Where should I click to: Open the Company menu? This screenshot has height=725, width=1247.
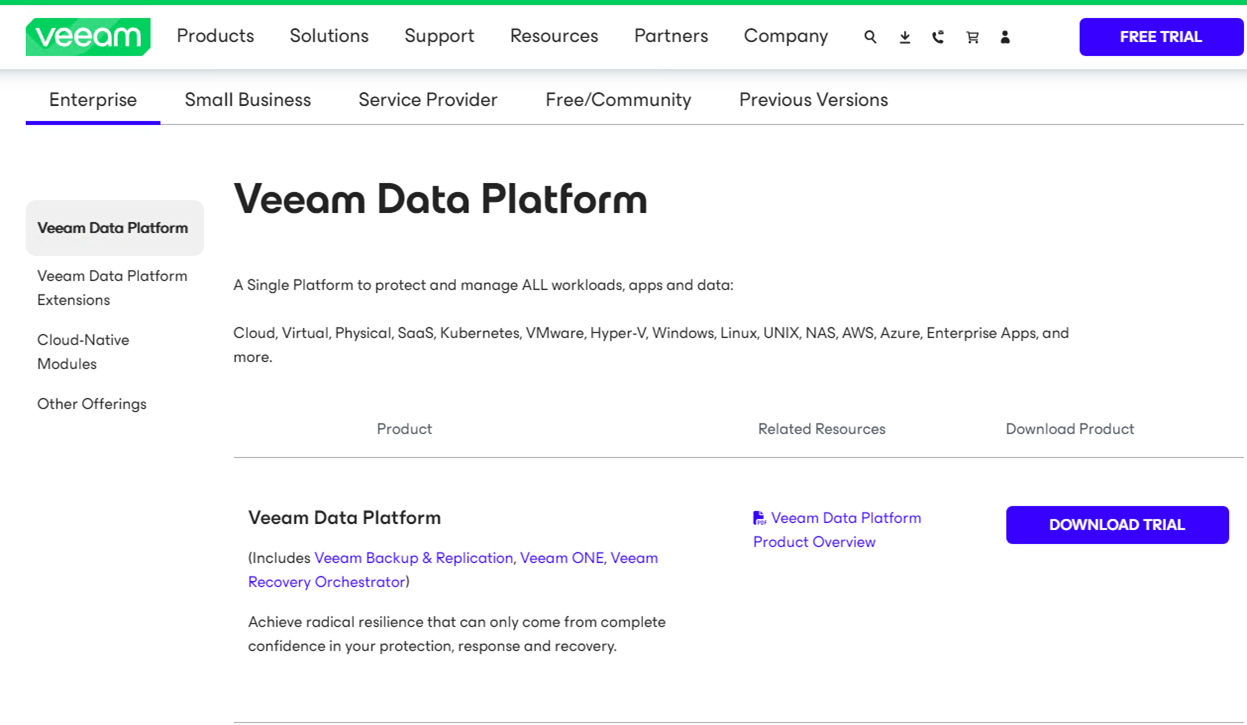point(785,36)
